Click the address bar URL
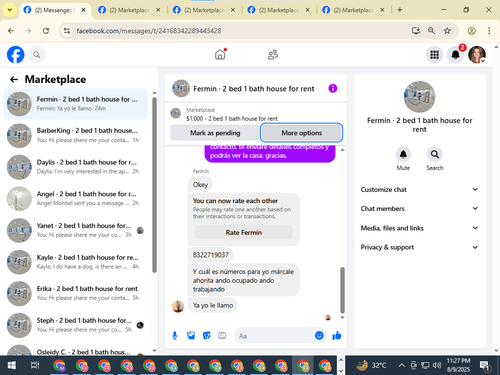Image resolution: width=500 pixels, height=375 pixels. [x=149, y=31]
